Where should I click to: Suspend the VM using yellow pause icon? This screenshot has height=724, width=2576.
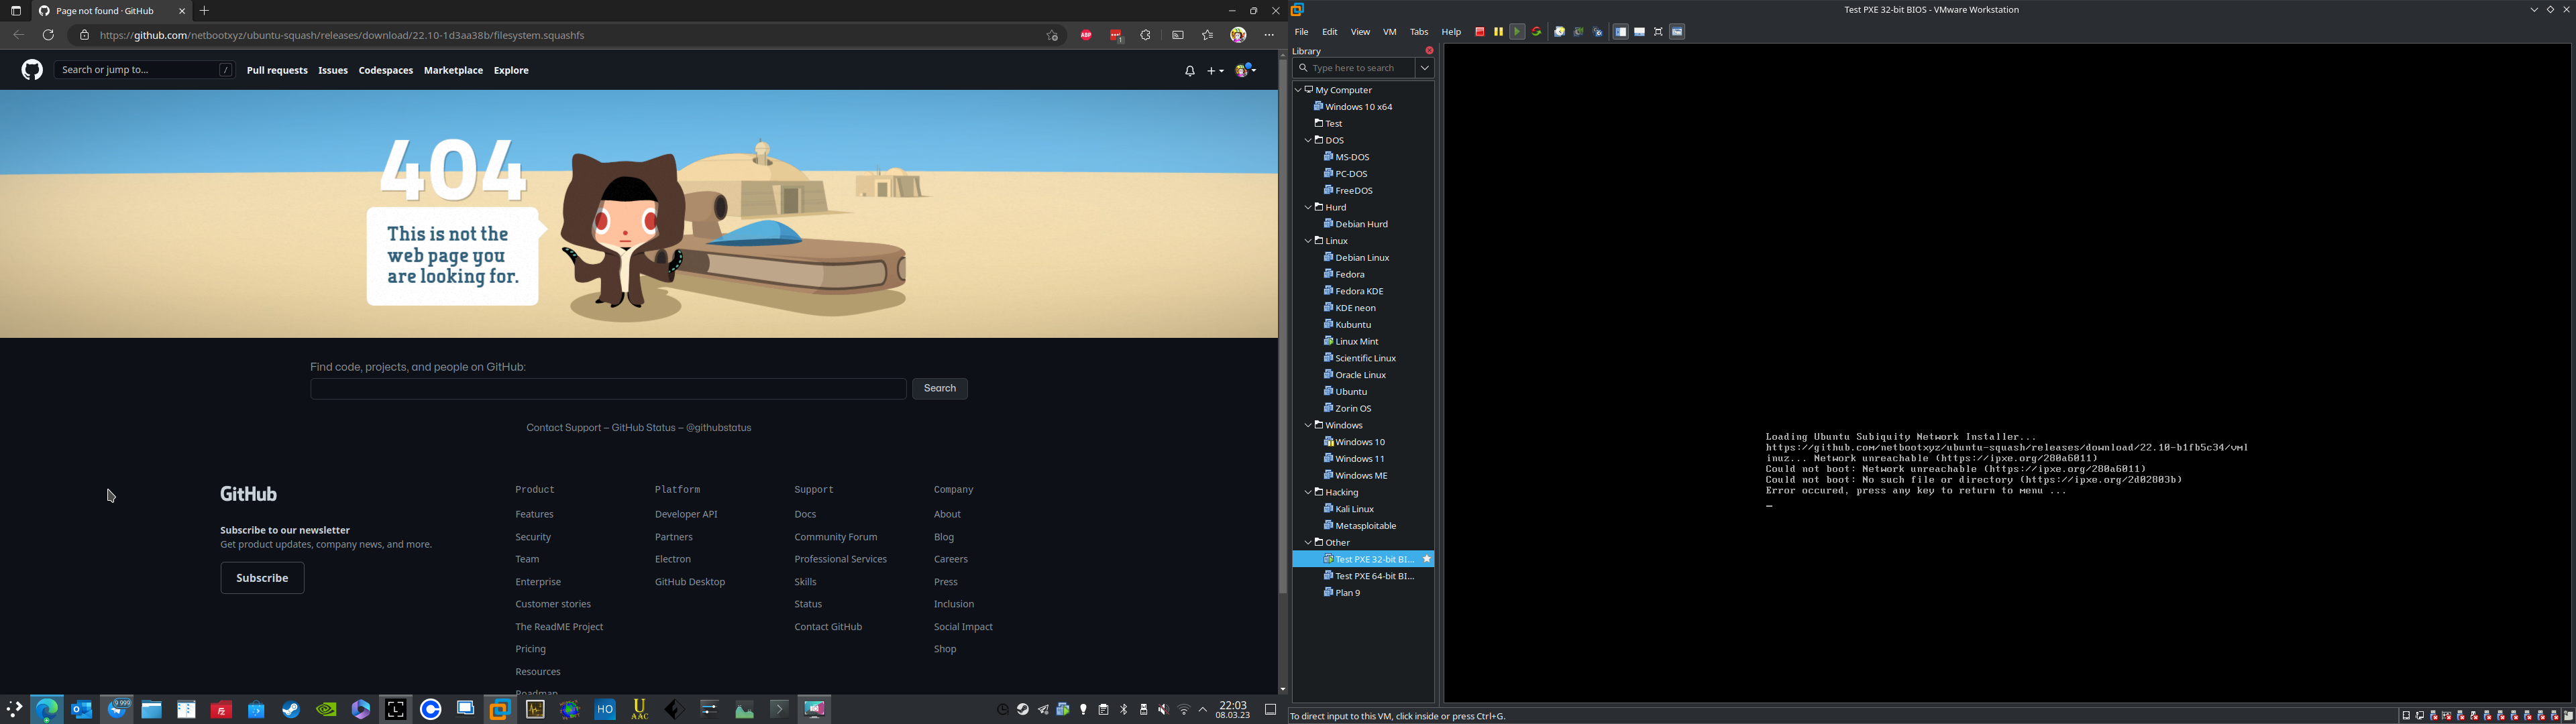[1498, 32]
